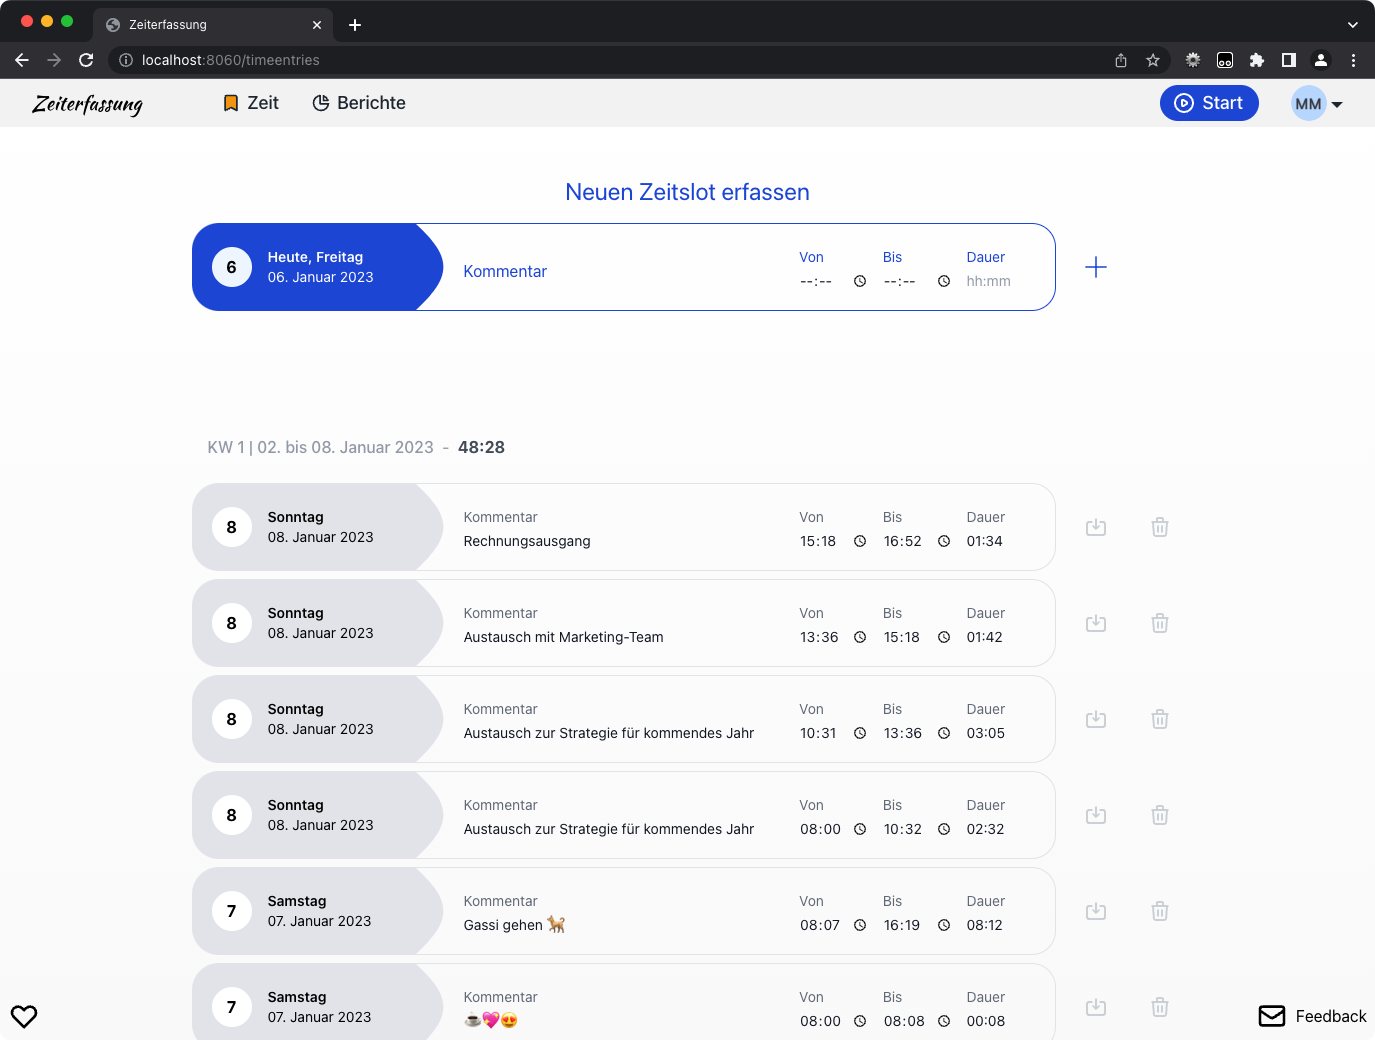Open Chrome three-dot menu
The width and height of the screenshot is (1375, 1040).
(1353, 60)
